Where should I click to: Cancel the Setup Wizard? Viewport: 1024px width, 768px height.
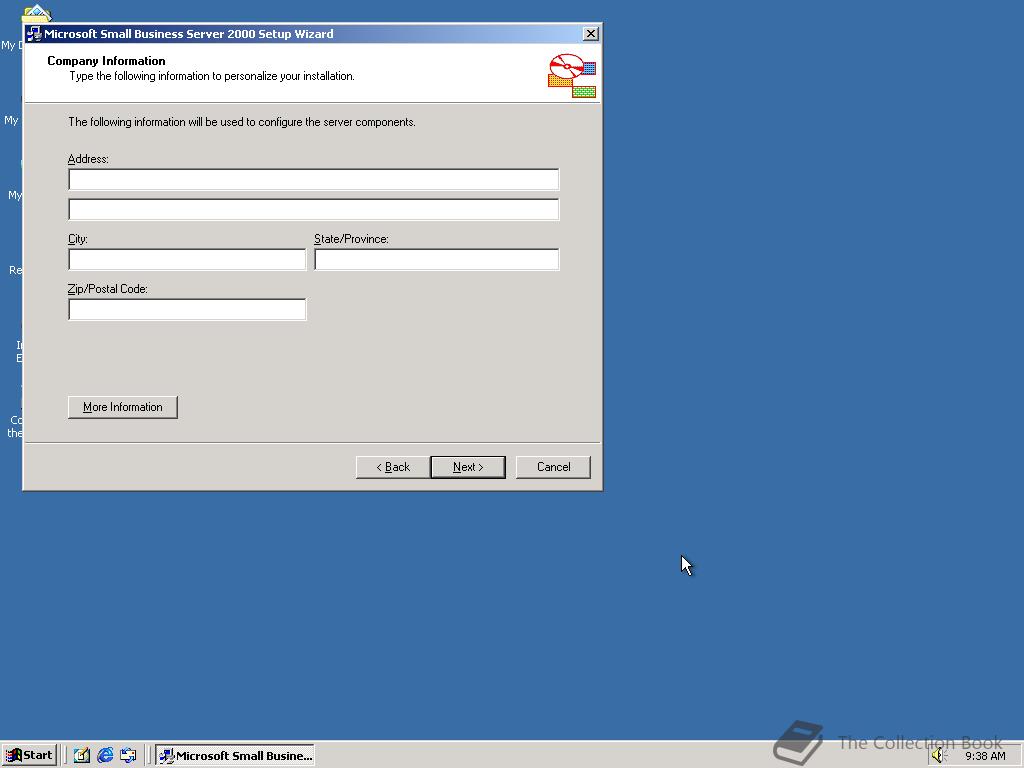pyautogui.click(x=553, y=467)
